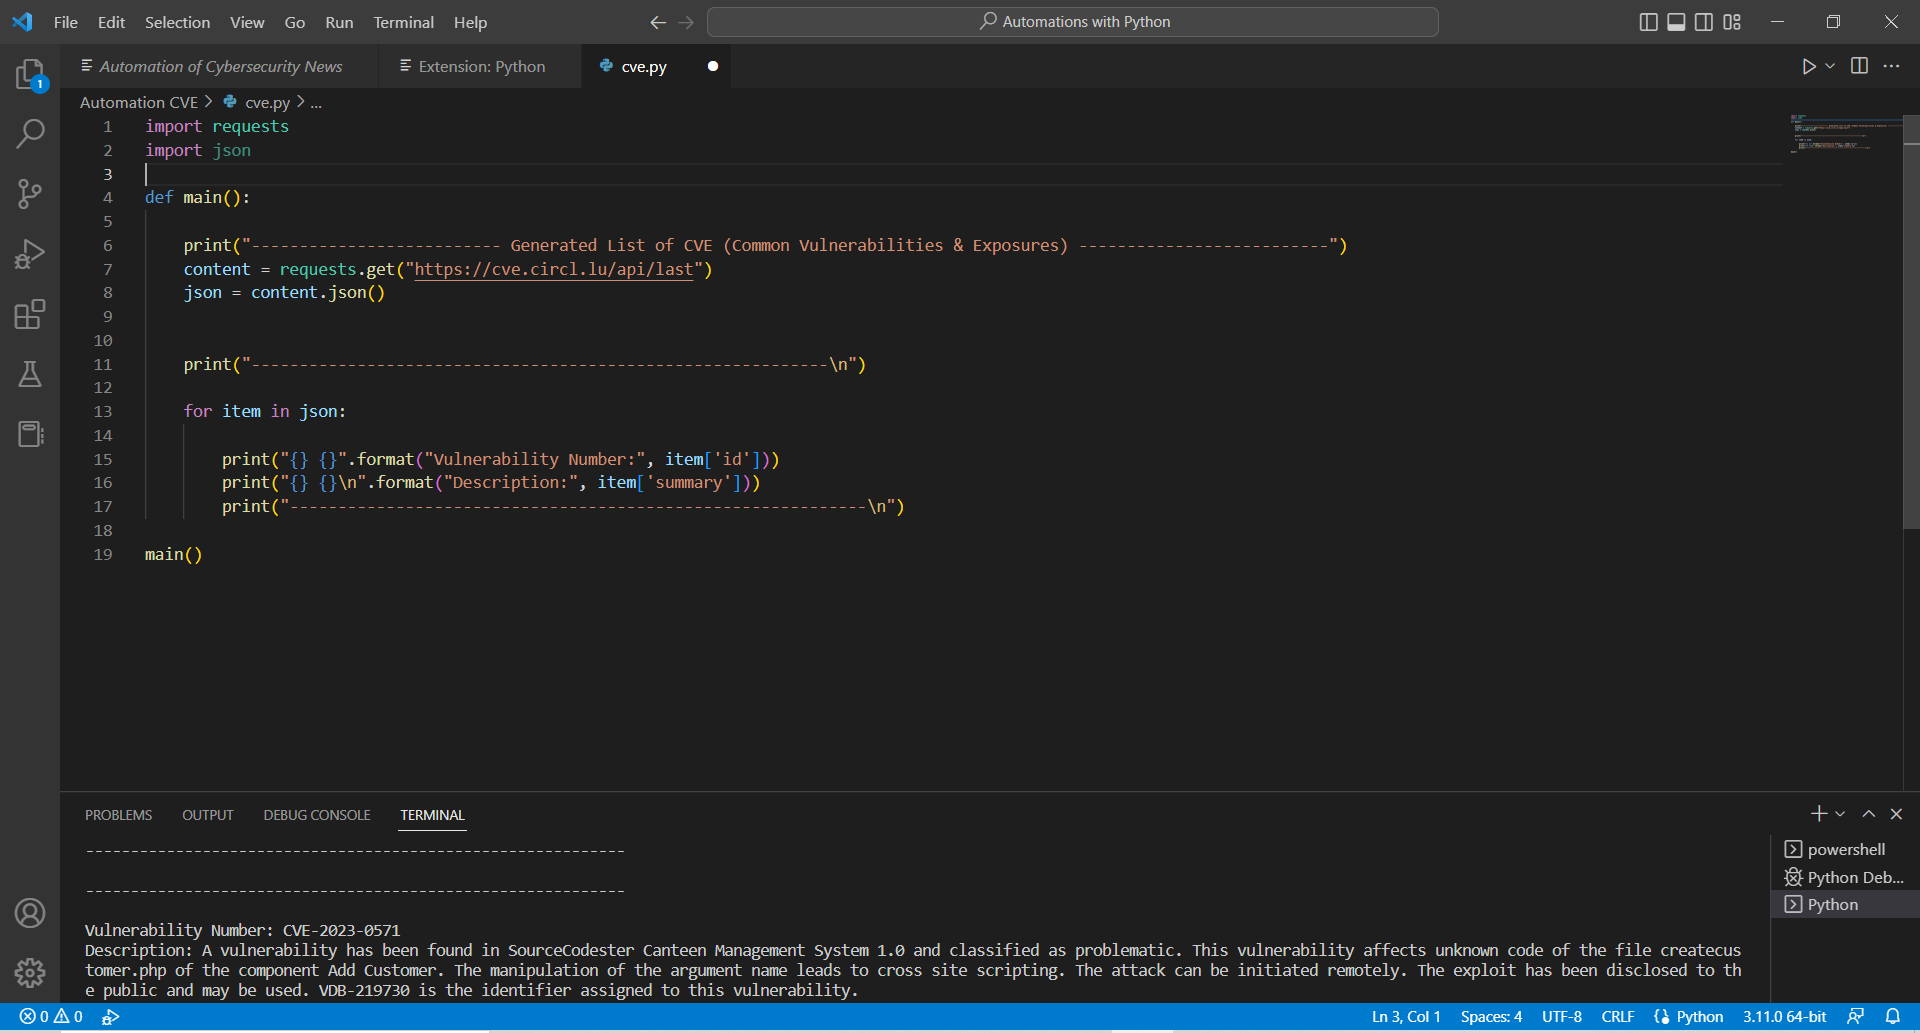
Task: Click the Automations with Python command center
Action: [1073, 22]
